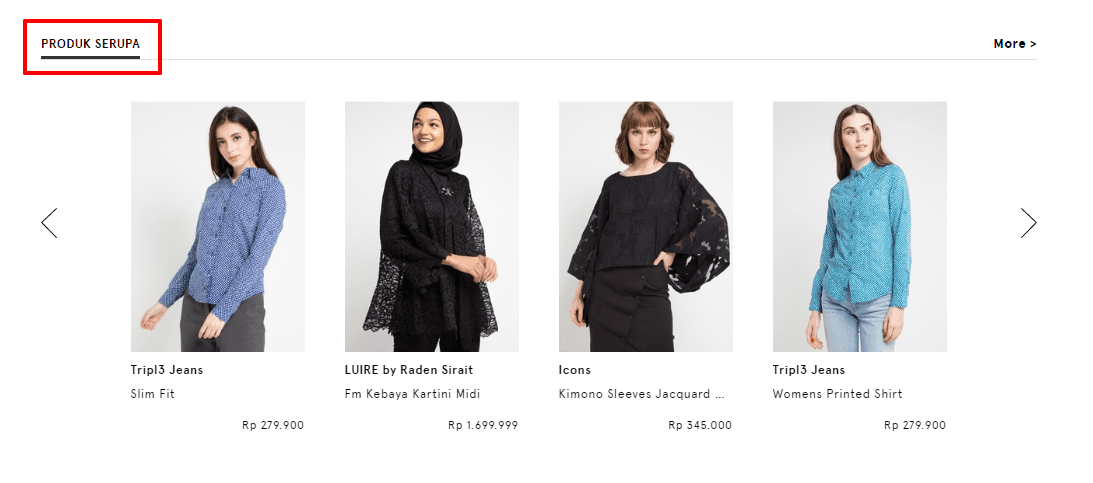Open the turquoise printed shirt photo

860,226
